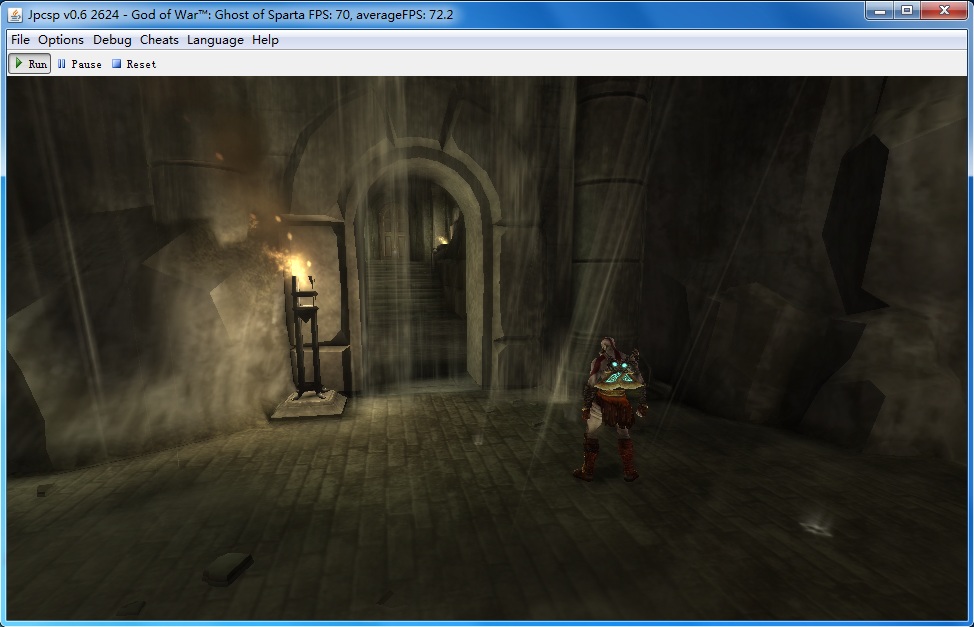Image resolution: width=974 pixels, height=627 pixels.
Task: Minimize the Jpcsp window
Action: coord(880,10)
